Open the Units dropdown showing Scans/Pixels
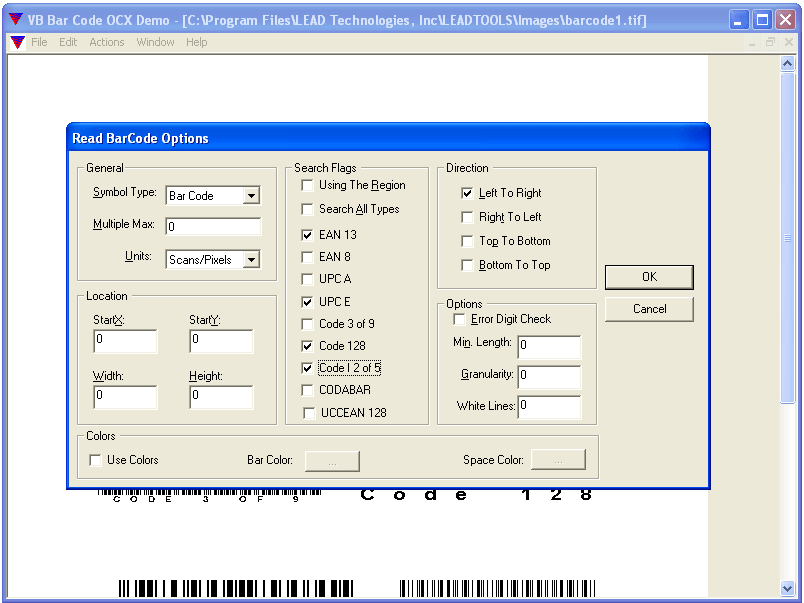The image size is (804, 603). click(250, 259)
